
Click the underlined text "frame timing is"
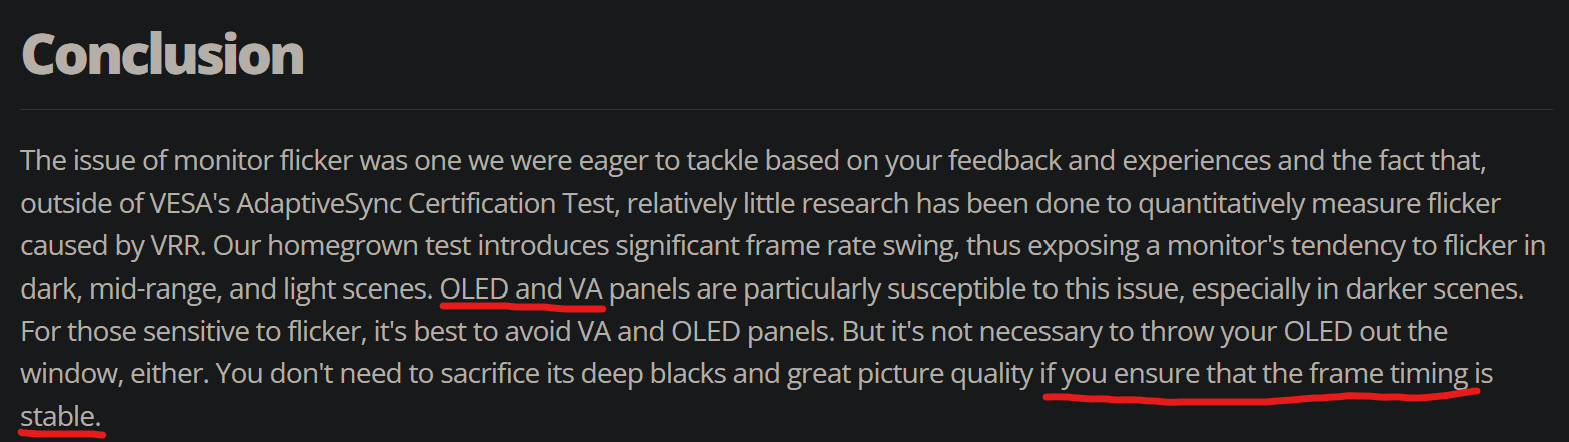pos(1400,374)
